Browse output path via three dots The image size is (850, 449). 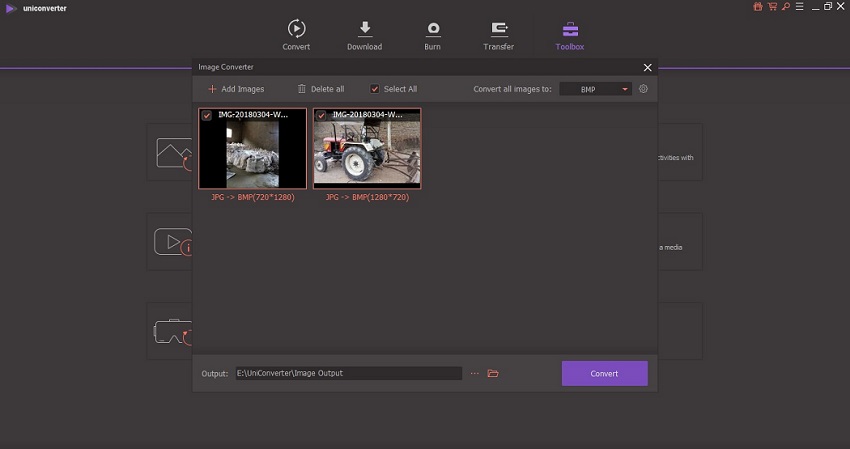[475, 374]
